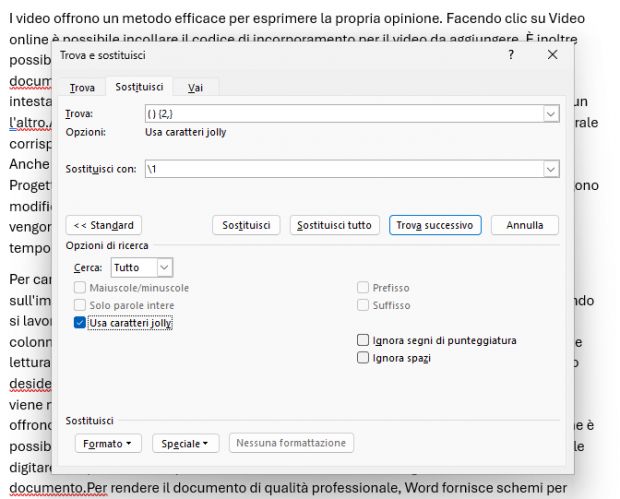
Task: Expand the Trova field history dropdown
Action: [550, 115]
